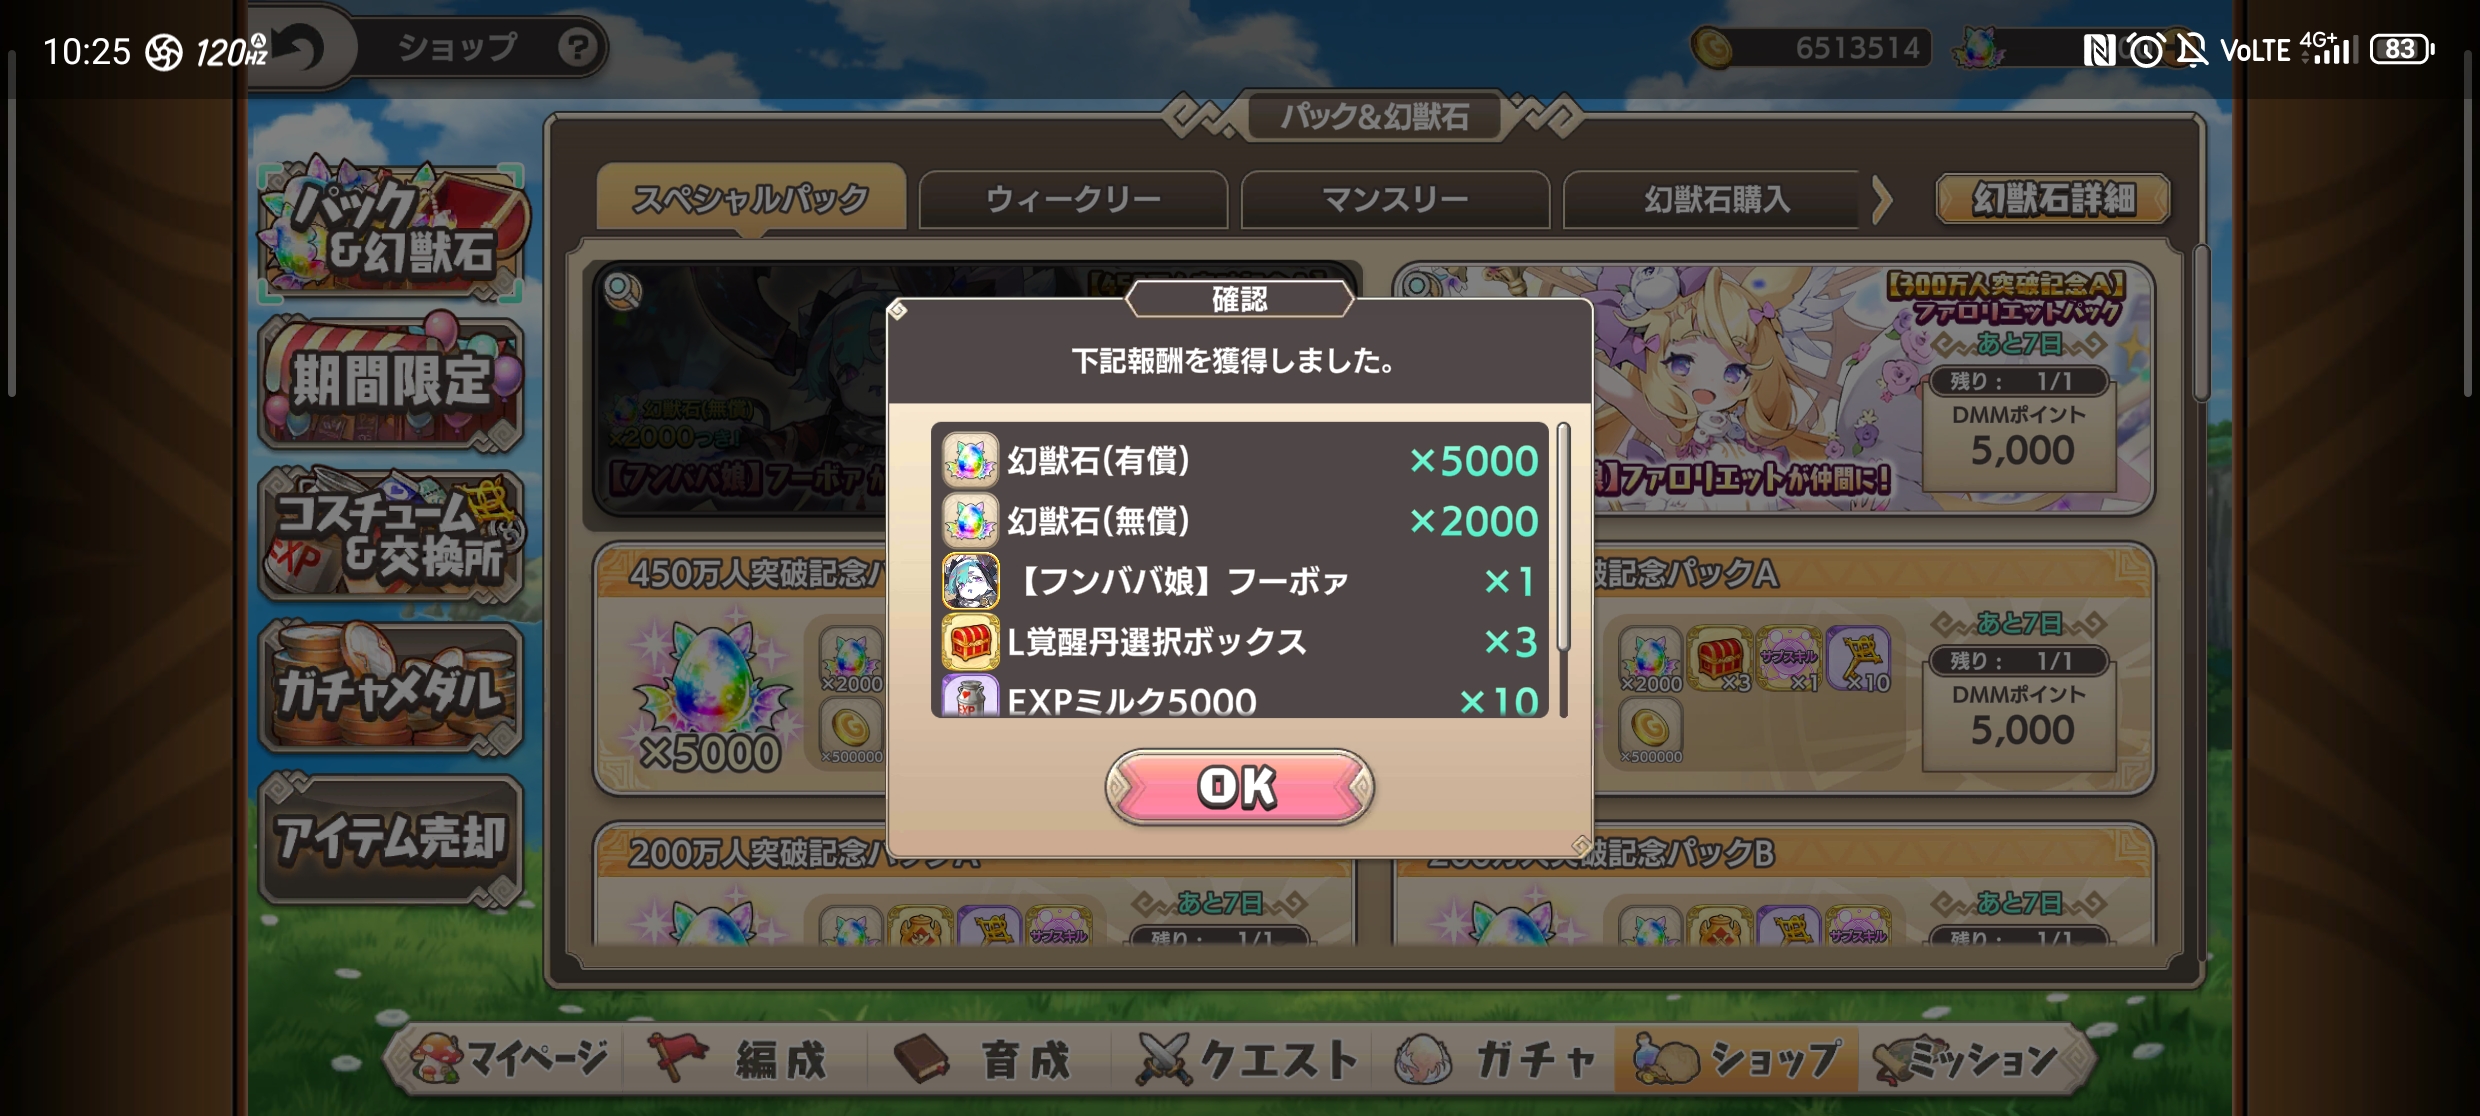Tap the magnifier icon on ファロリエット pack

coord(1417,287)
